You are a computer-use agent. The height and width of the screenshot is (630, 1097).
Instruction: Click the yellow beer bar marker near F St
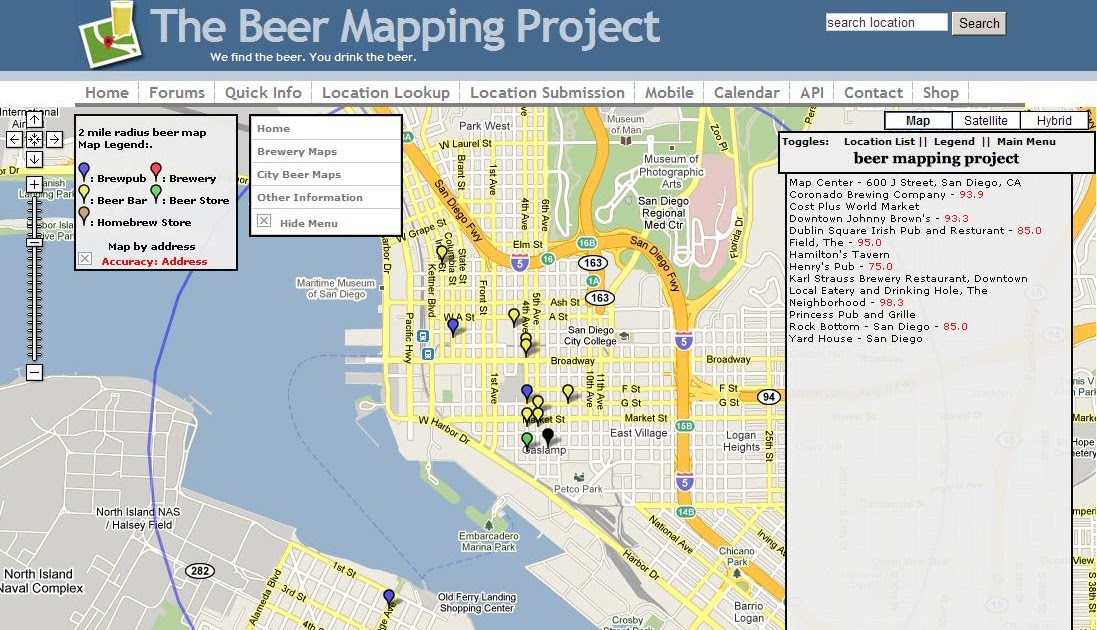click(x=568, y=393)
